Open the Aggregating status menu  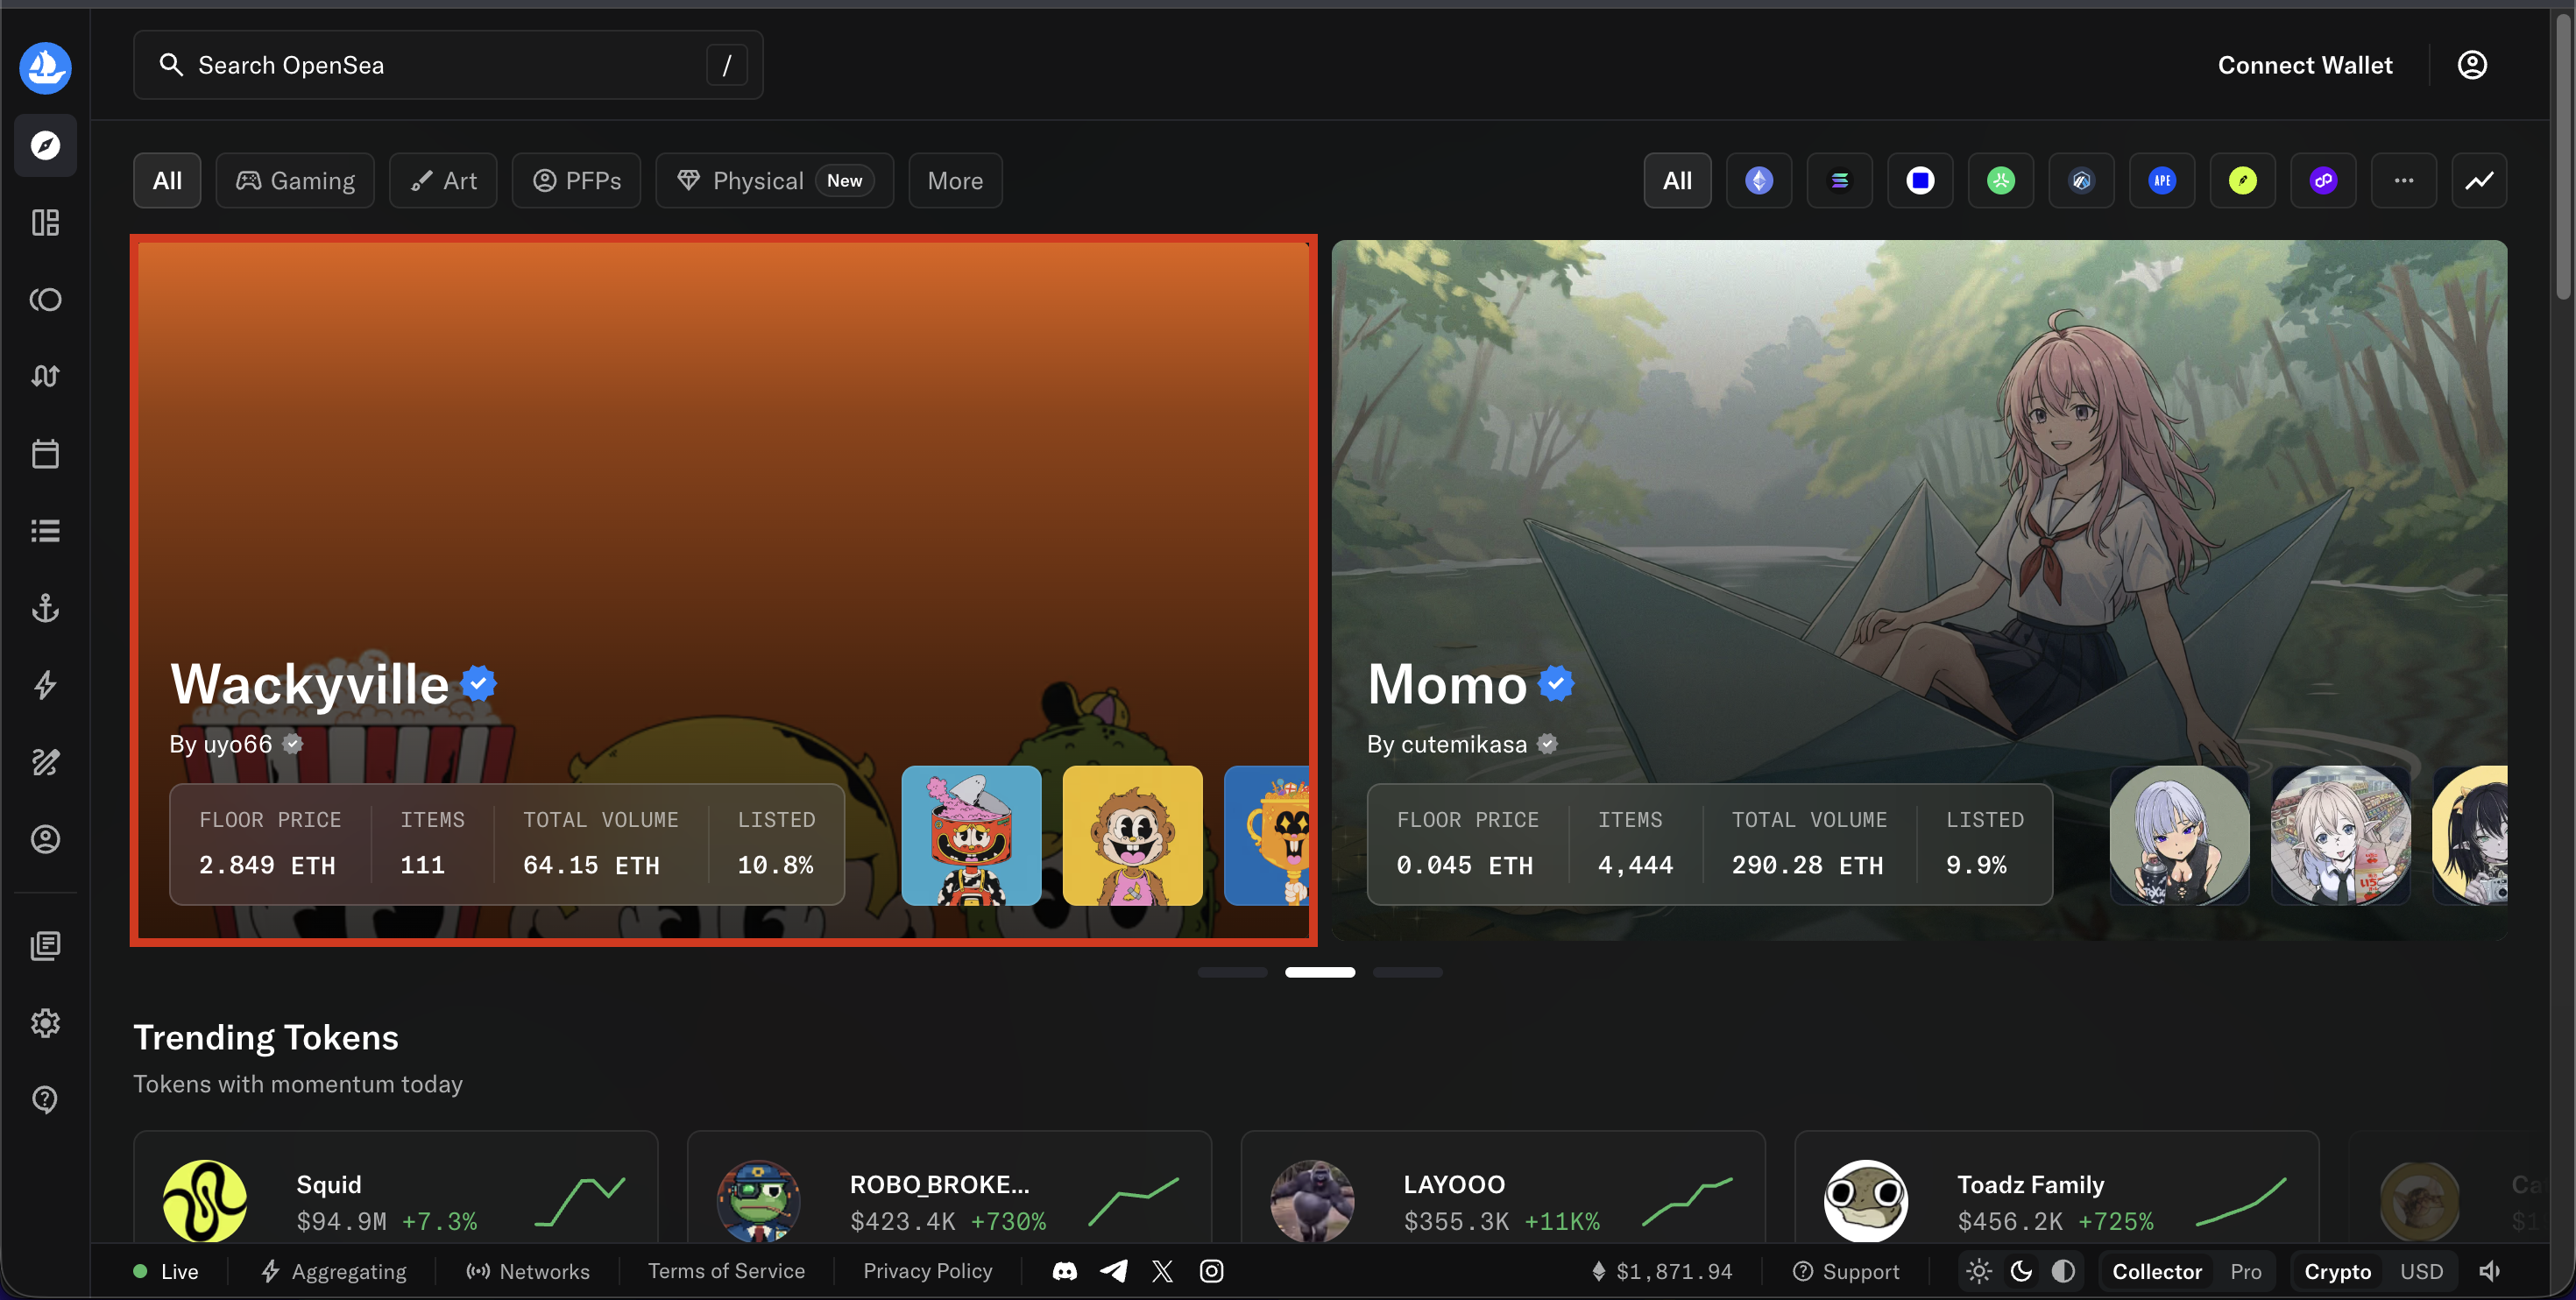(334, 1271)
